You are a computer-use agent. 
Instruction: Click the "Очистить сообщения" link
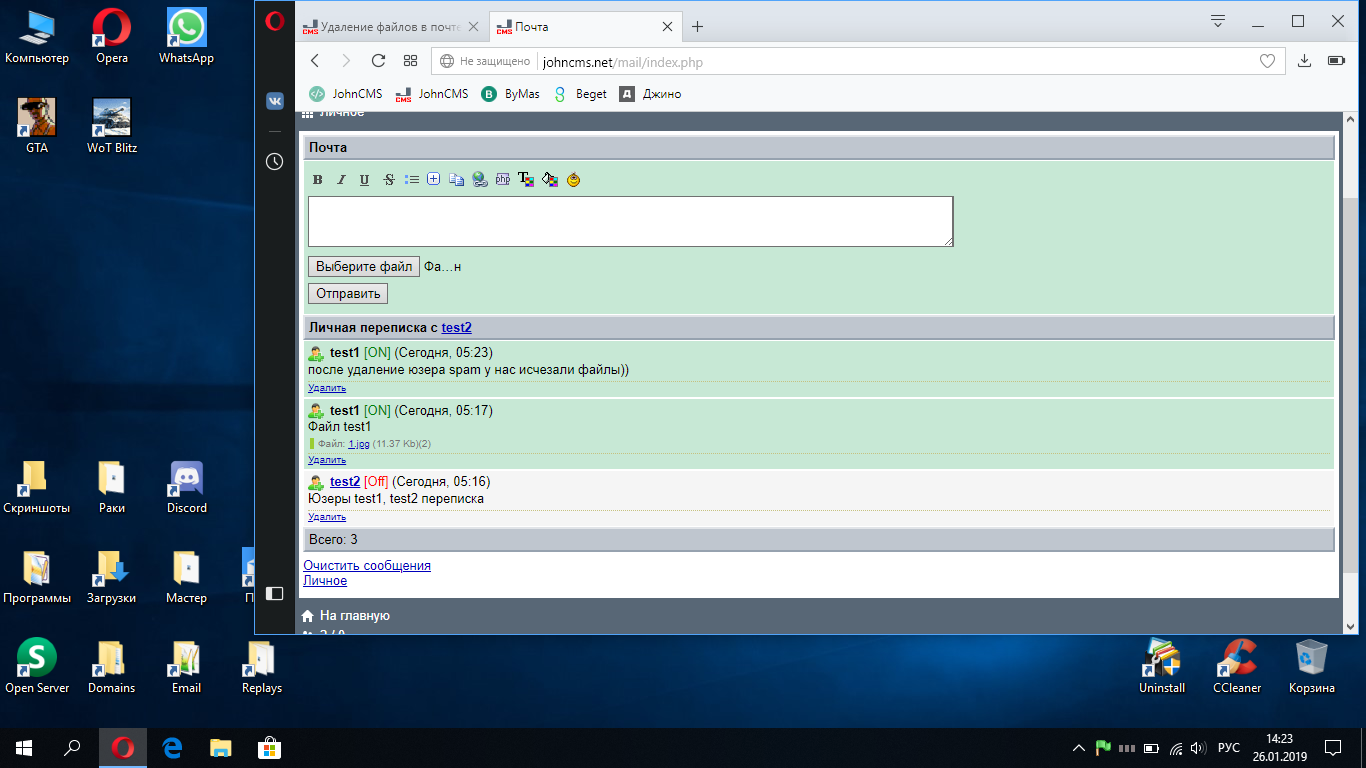tap(367, 566)
